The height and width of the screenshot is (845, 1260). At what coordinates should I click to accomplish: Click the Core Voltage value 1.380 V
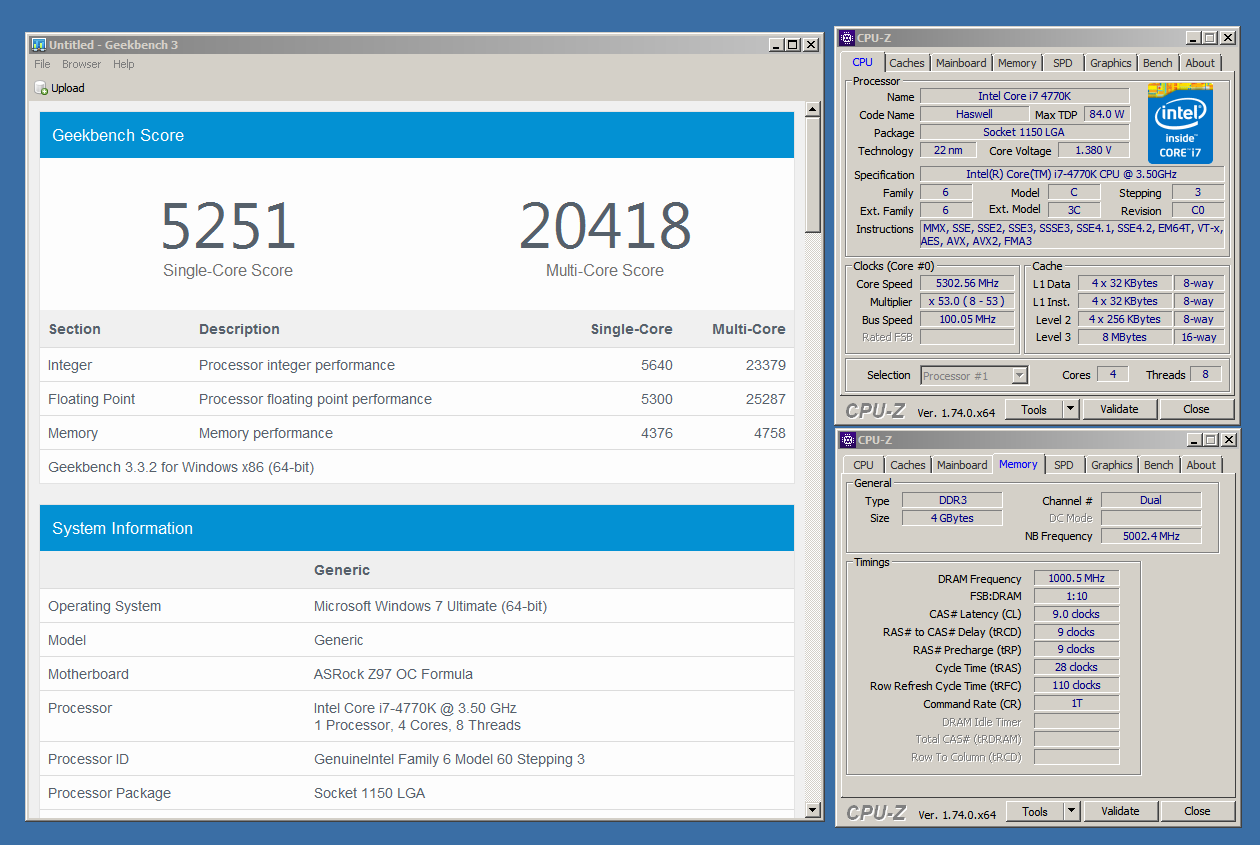click(1093, 151)
